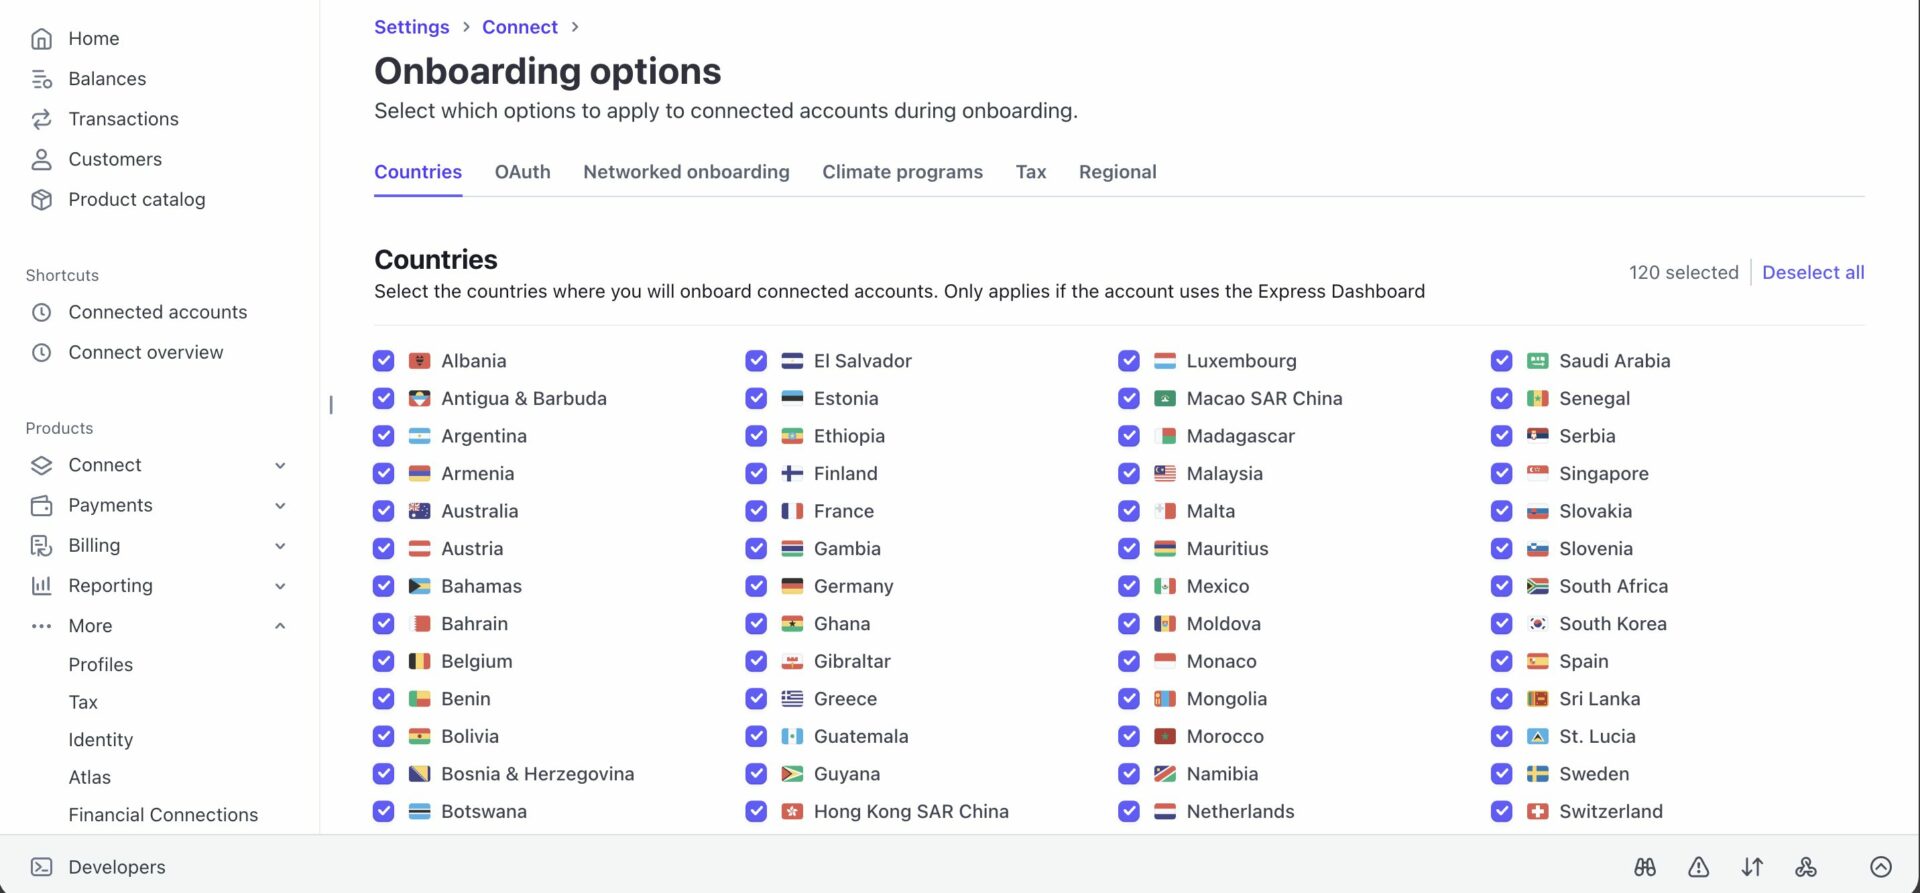Uncheck the Germany checkbox

(756, 586)
